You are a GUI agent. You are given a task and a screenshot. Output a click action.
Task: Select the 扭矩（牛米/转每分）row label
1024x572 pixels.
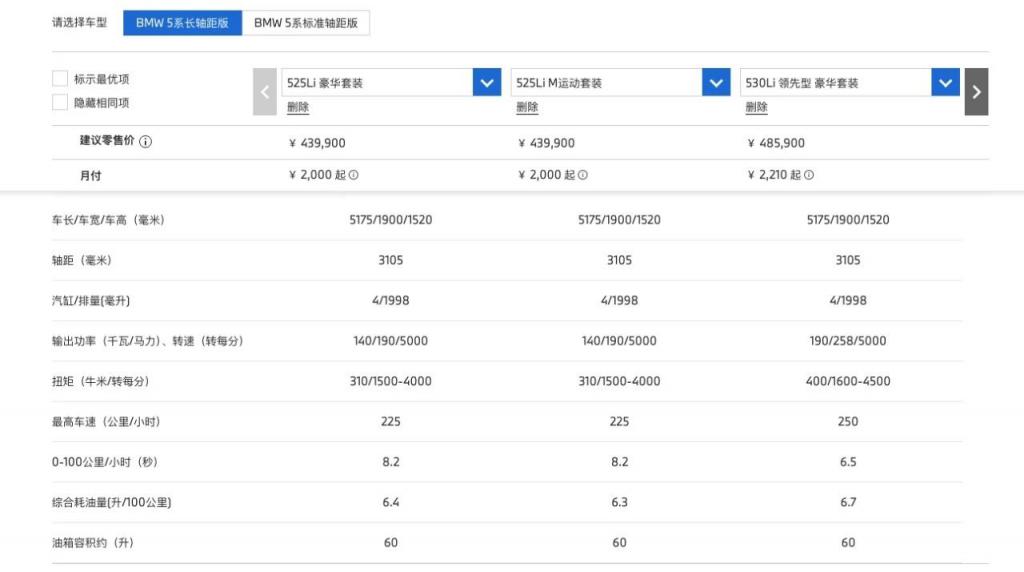point(101,381)
